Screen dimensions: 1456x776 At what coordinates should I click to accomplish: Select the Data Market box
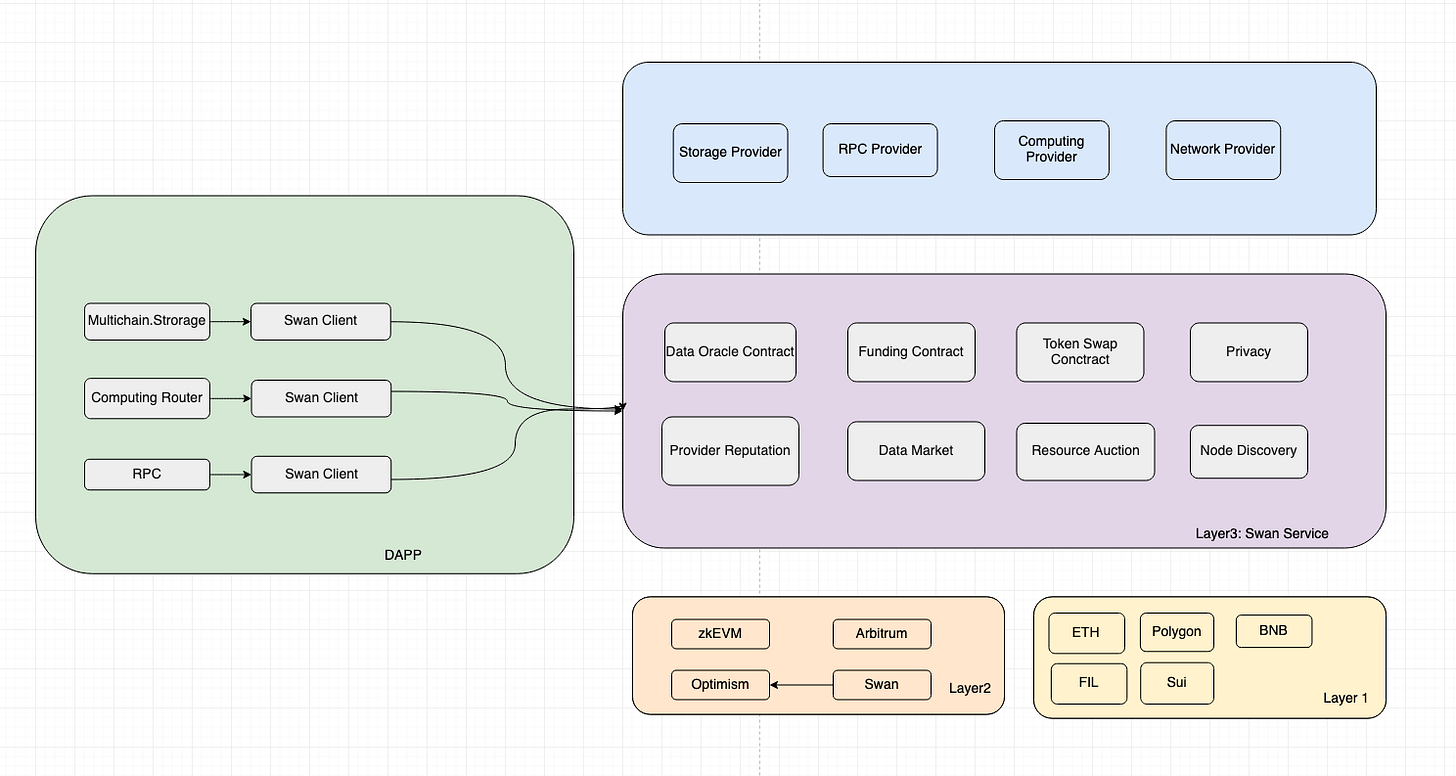click(916, 451)
